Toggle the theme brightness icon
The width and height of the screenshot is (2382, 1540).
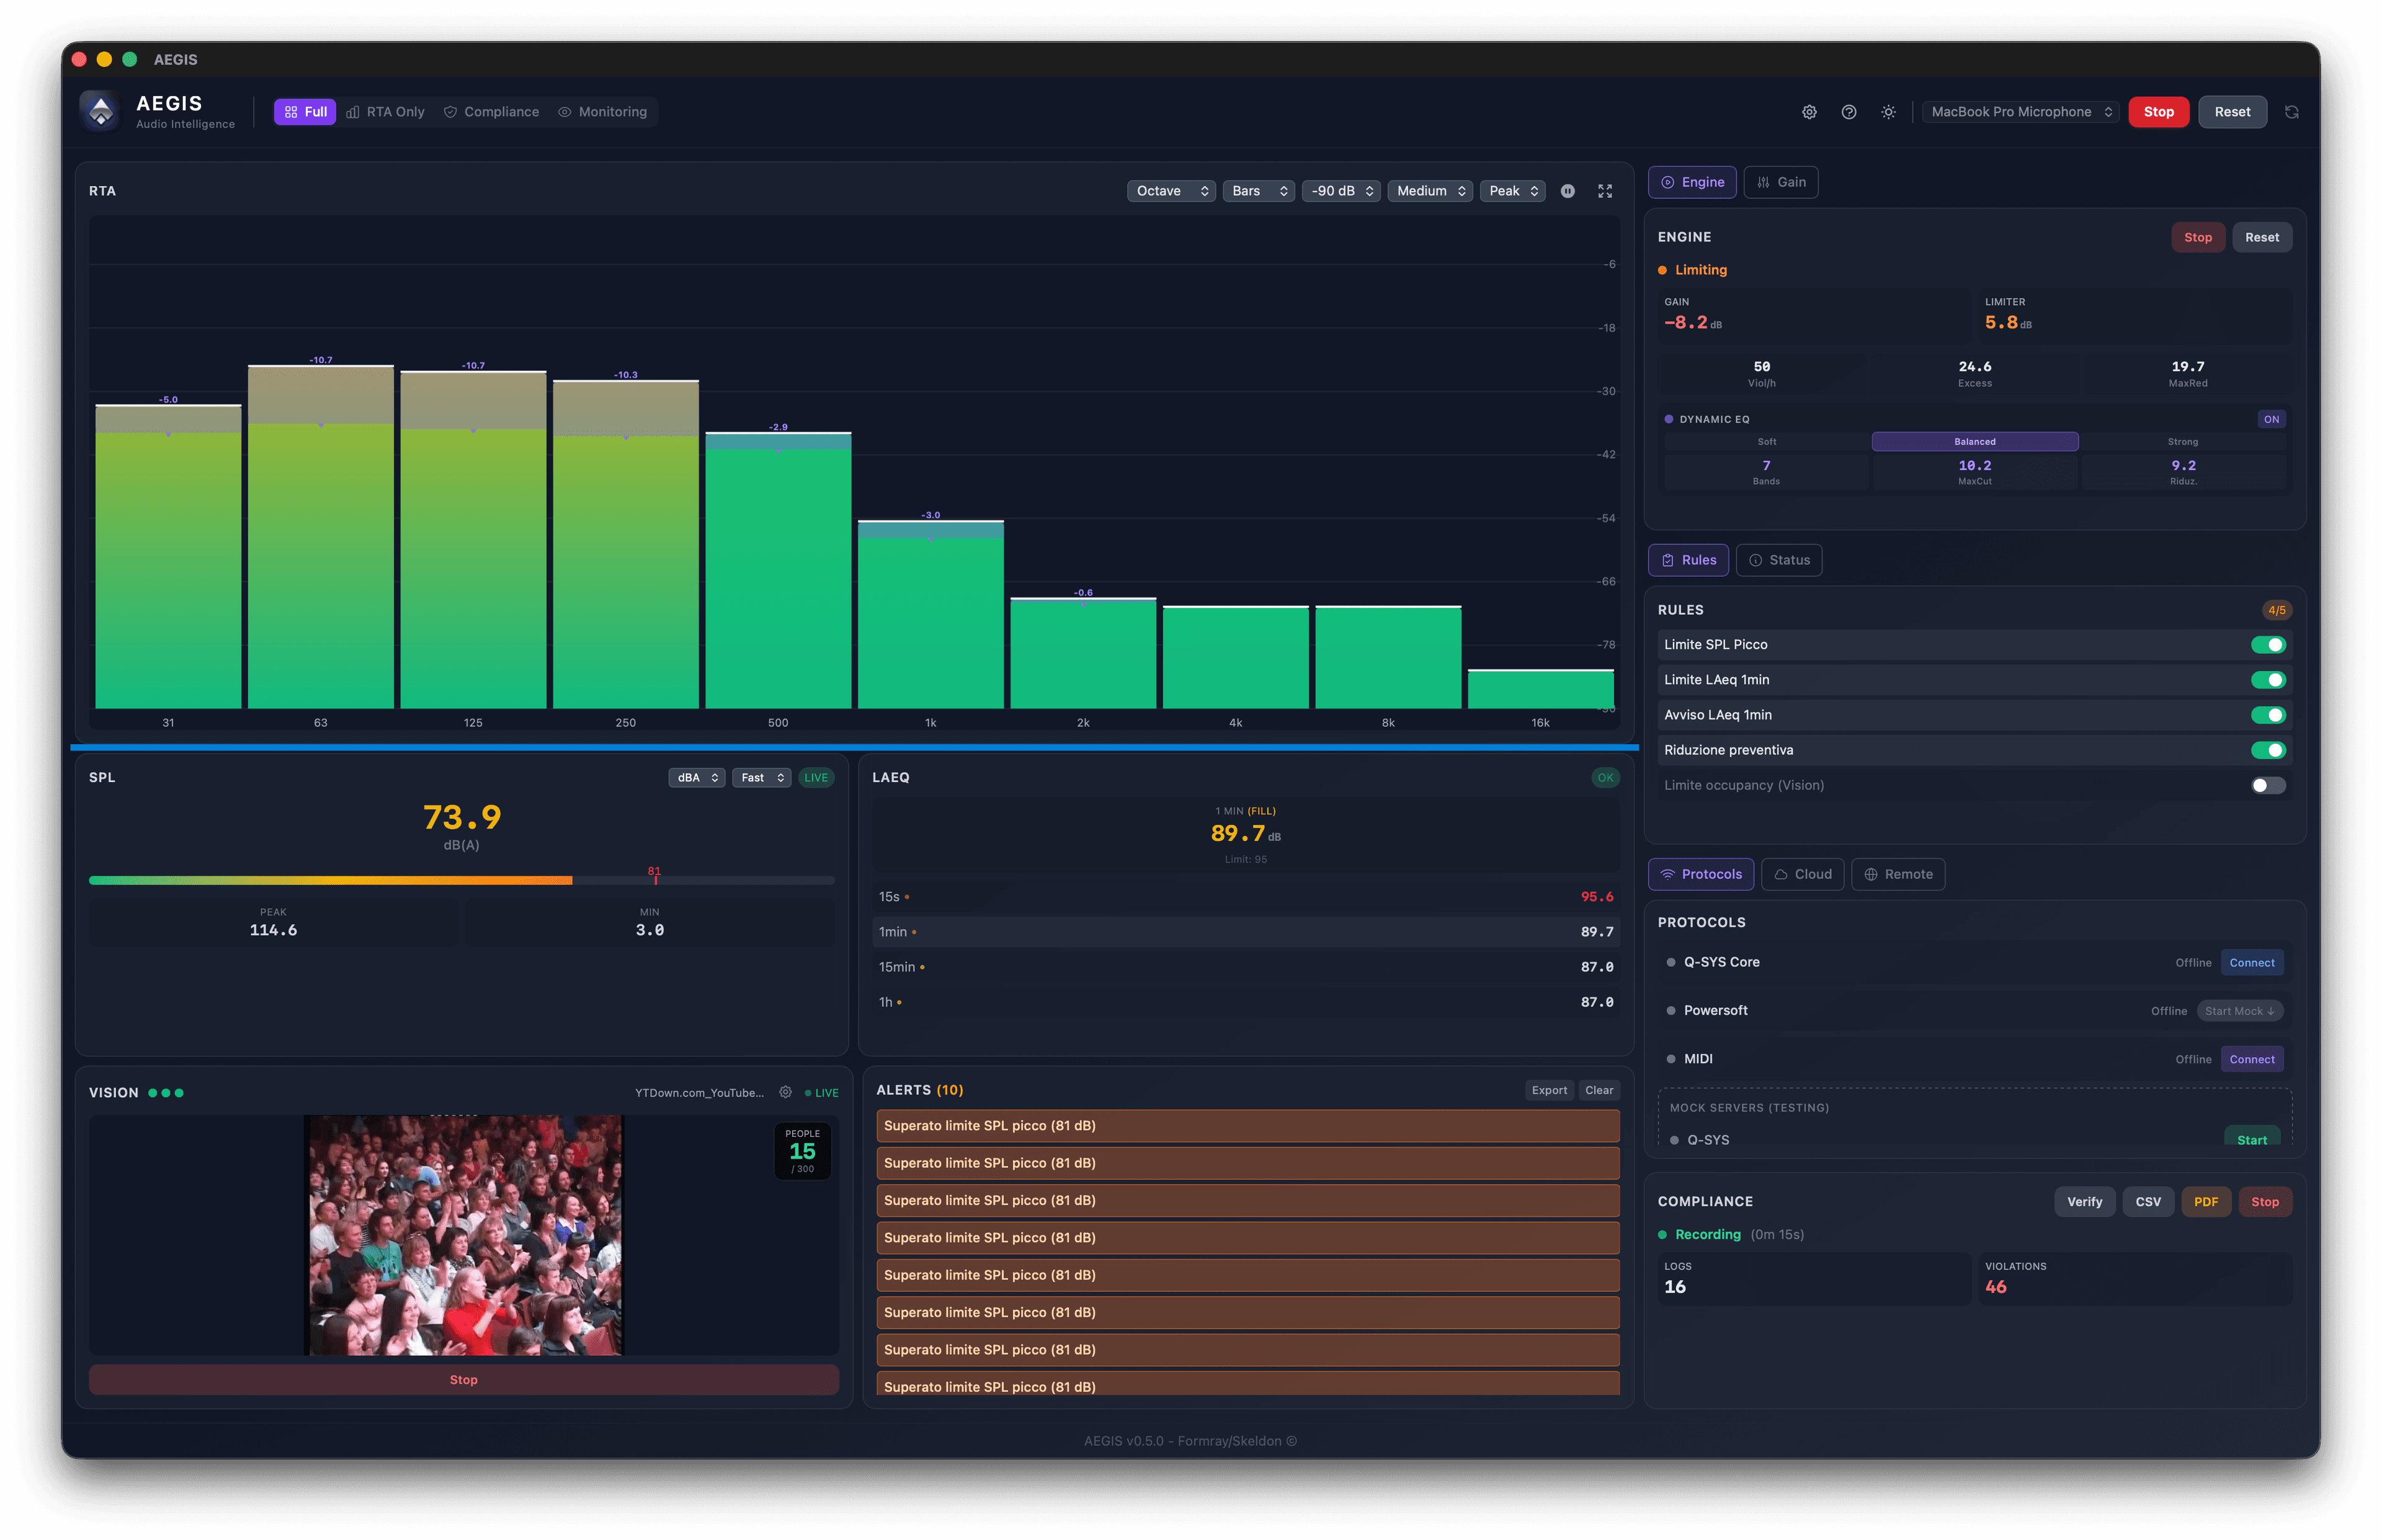click(1888, 112)
